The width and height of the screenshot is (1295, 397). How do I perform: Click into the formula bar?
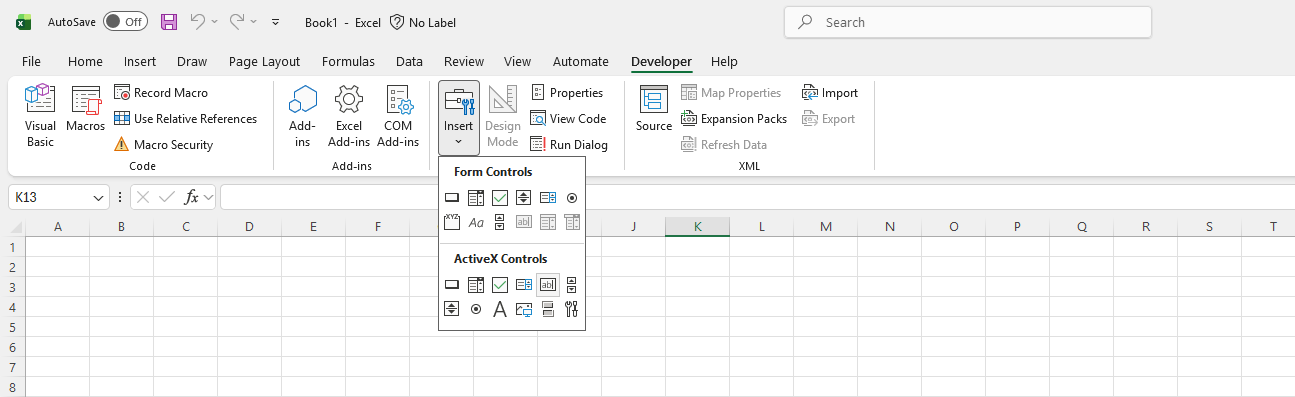(x=757, y=198)
